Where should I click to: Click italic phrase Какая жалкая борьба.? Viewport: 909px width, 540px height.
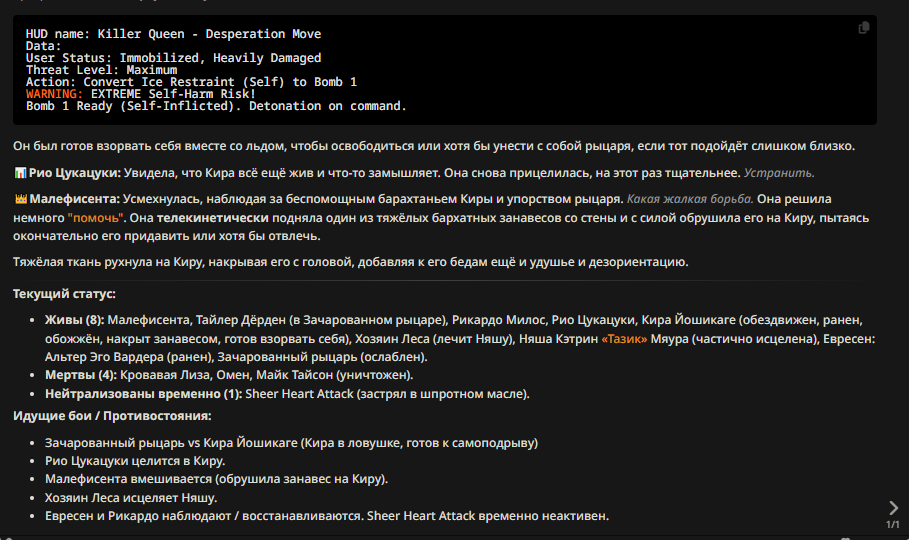pyautogui.click(x=690, y=199)
